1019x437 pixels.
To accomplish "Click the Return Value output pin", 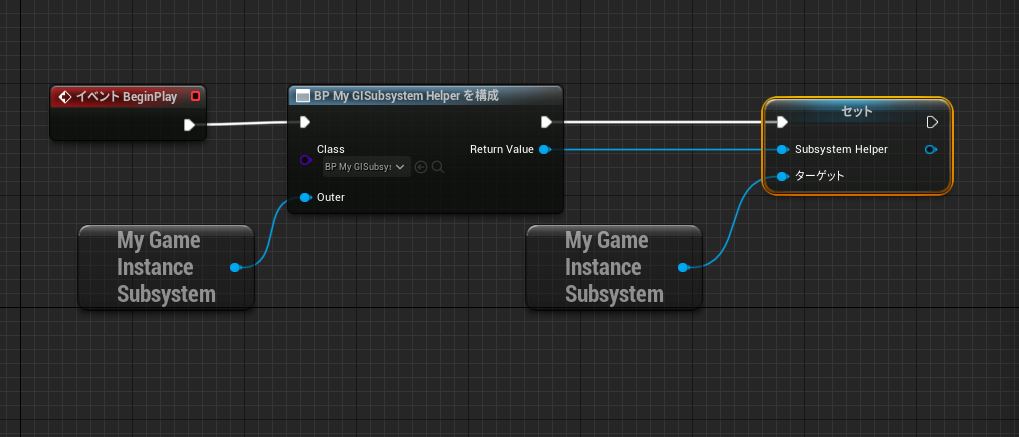I will 545,150.
